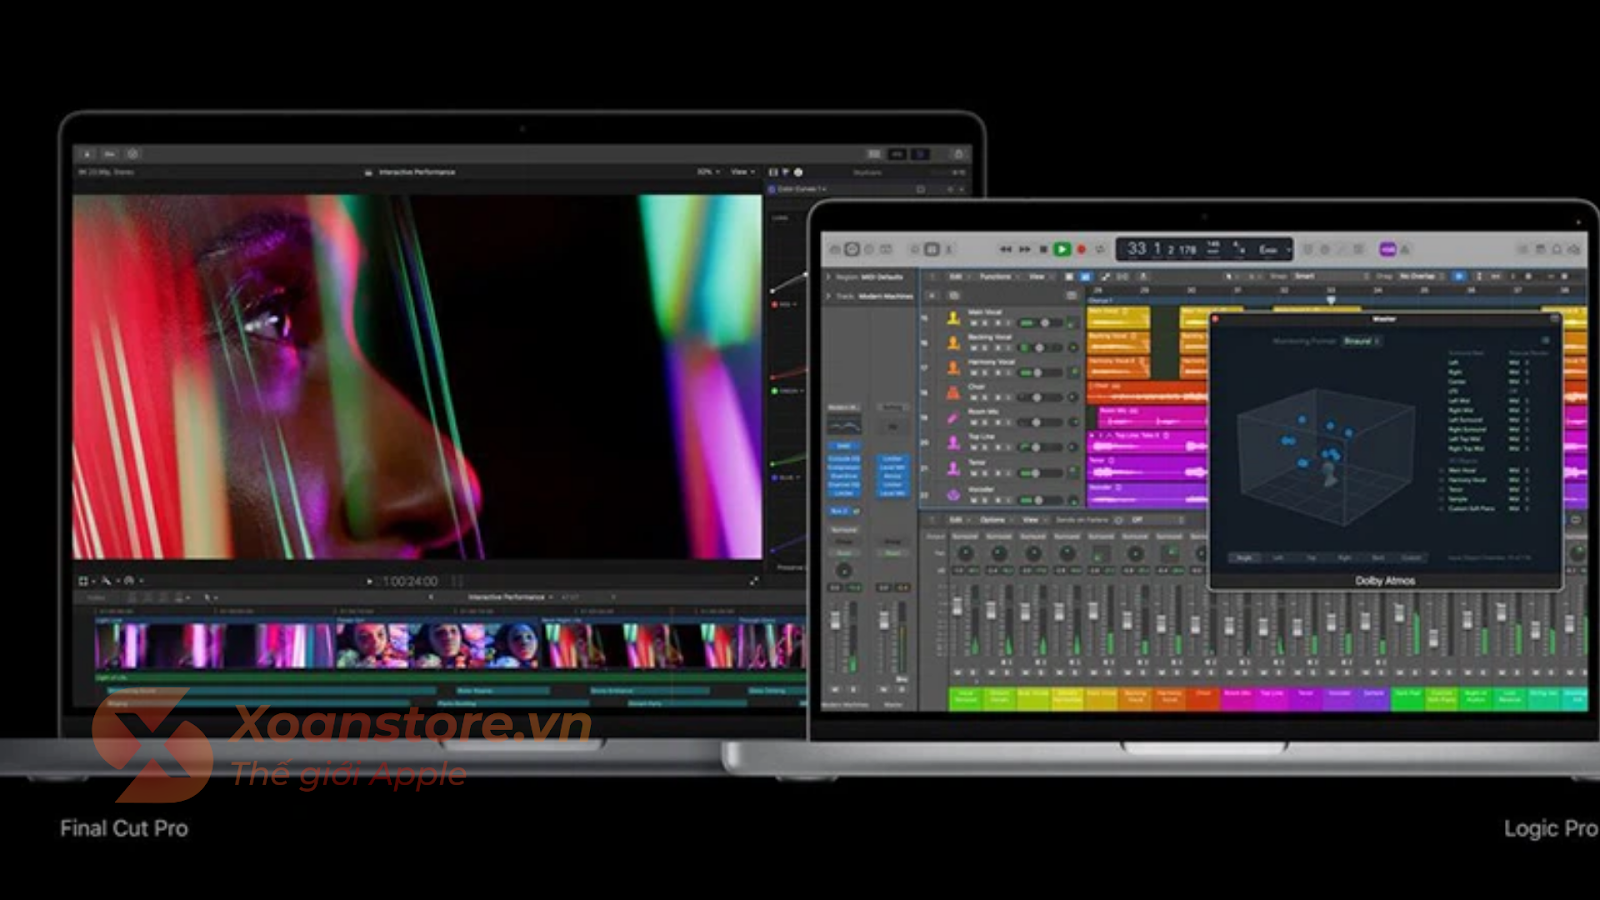1600x900 pixels.
Task: Click the red Record button in Logic Pro
Action: (1081, 249)
